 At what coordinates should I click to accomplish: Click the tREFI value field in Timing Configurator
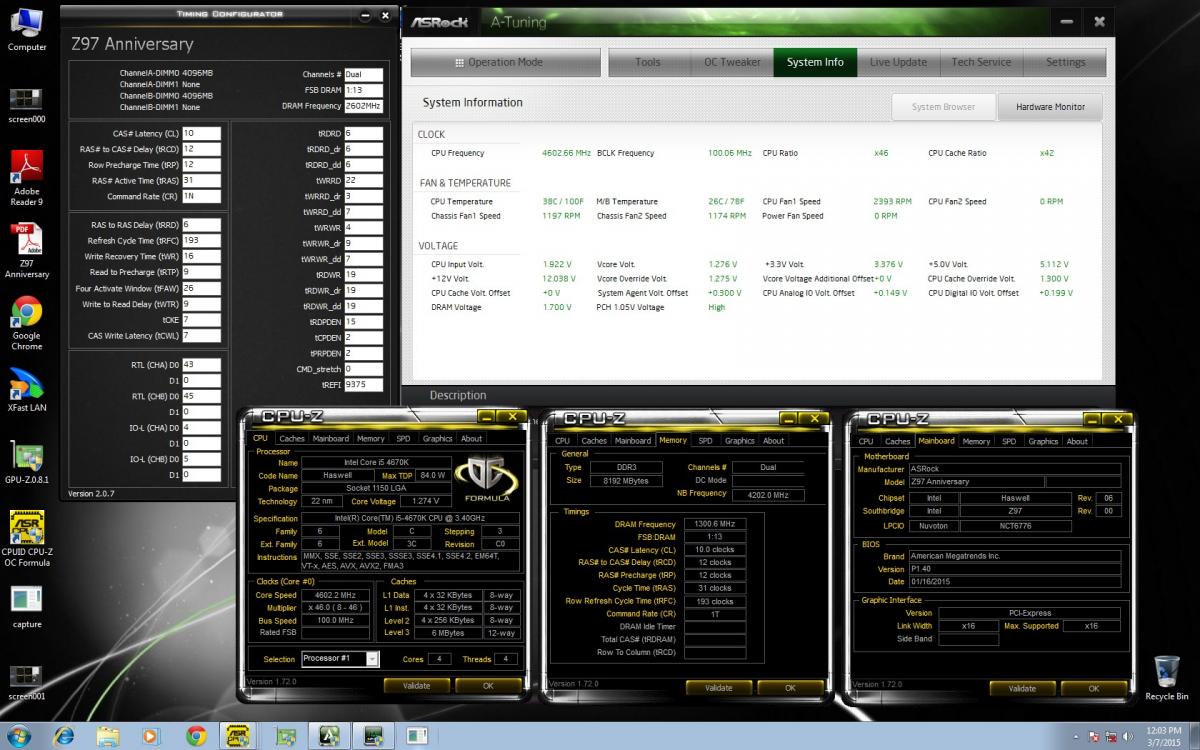coord(363,384)
